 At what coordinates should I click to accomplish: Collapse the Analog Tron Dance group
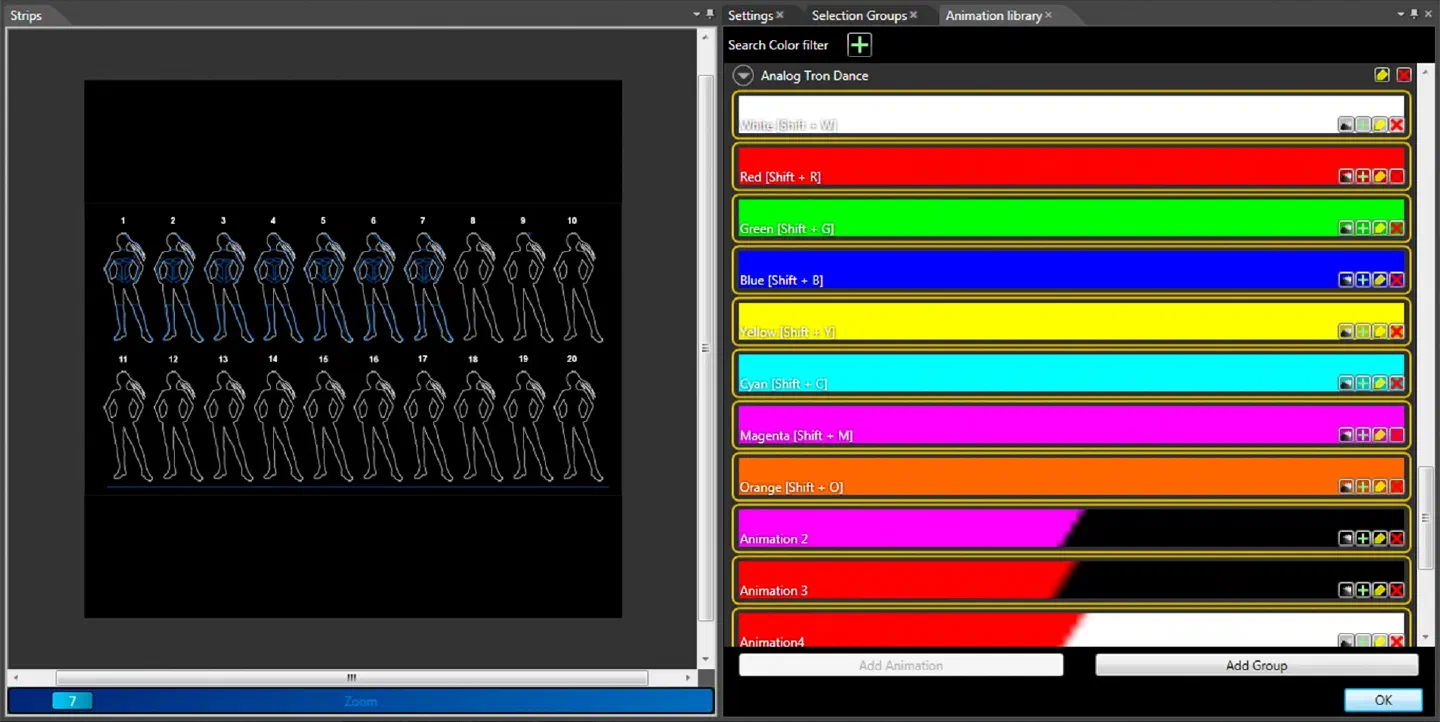(x=743, y=75)
